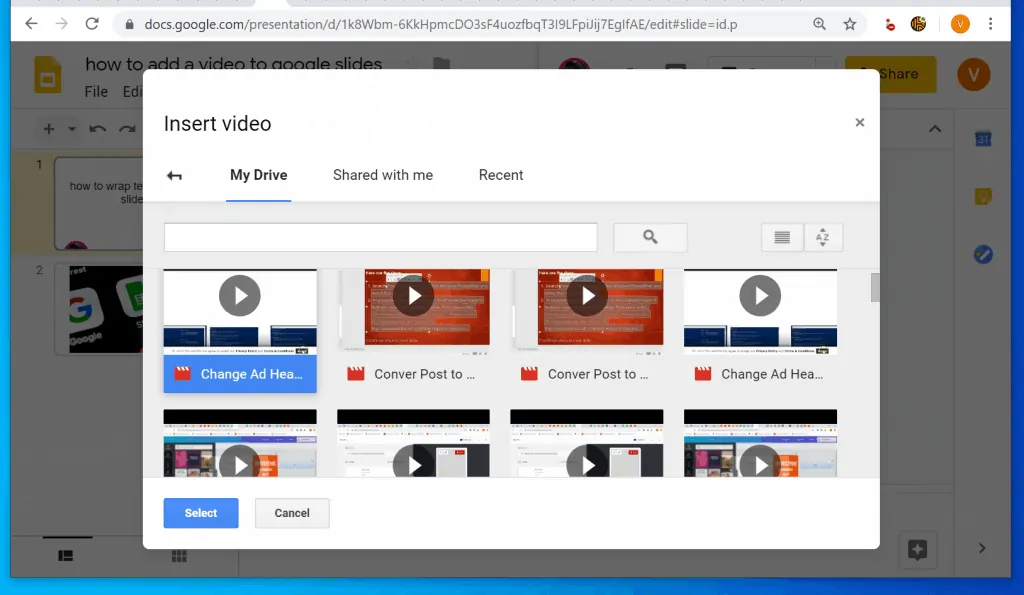The height and width of the screenshot is (595, 1024).
Task: Open Chrome's three-dot menu
Action: tap(990, 23)
